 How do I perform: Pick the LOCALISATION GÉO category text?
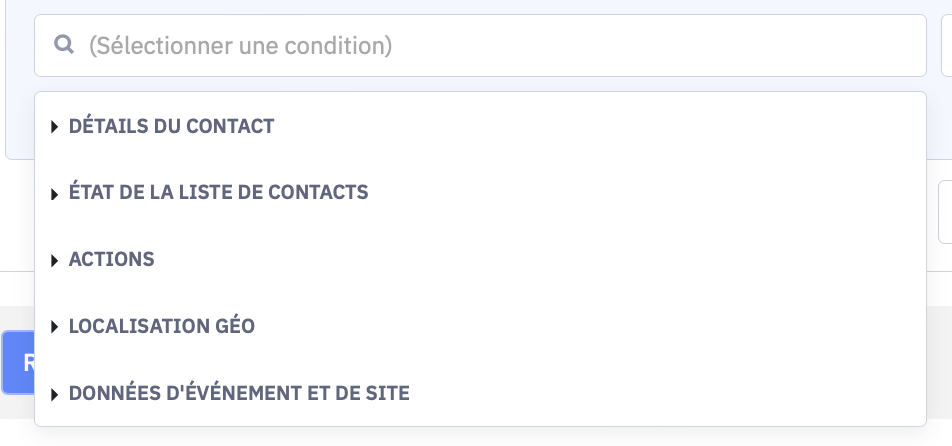(162, 326)
